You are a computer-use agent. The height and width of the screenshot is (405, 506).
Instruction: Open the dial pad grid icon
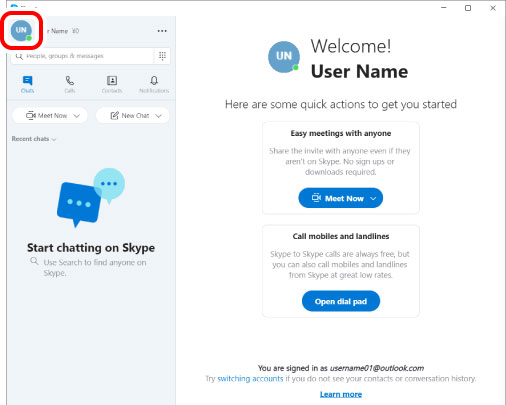tap(162, 56)
